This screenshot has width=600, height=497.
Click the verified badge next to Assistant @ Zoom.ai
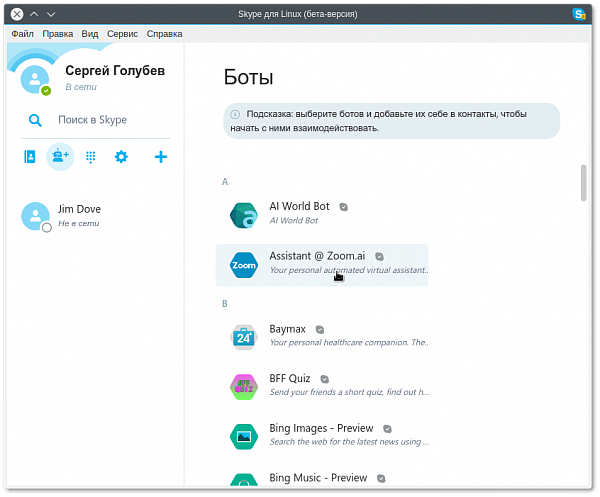379,257
